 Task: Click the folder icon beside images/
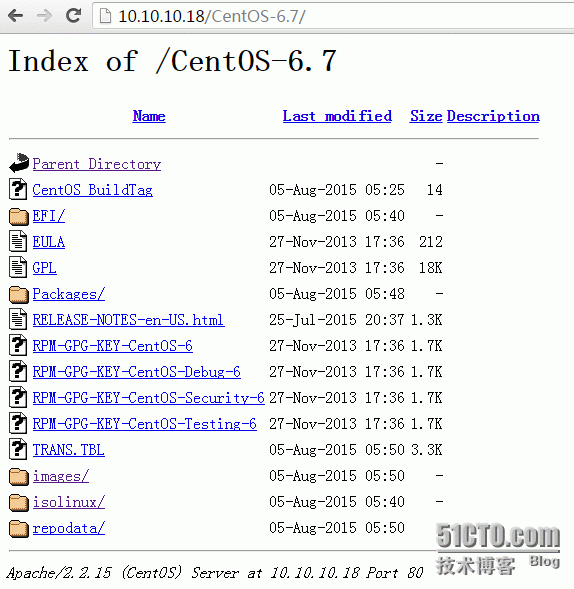pyautogui.click(x=19, y=477)
